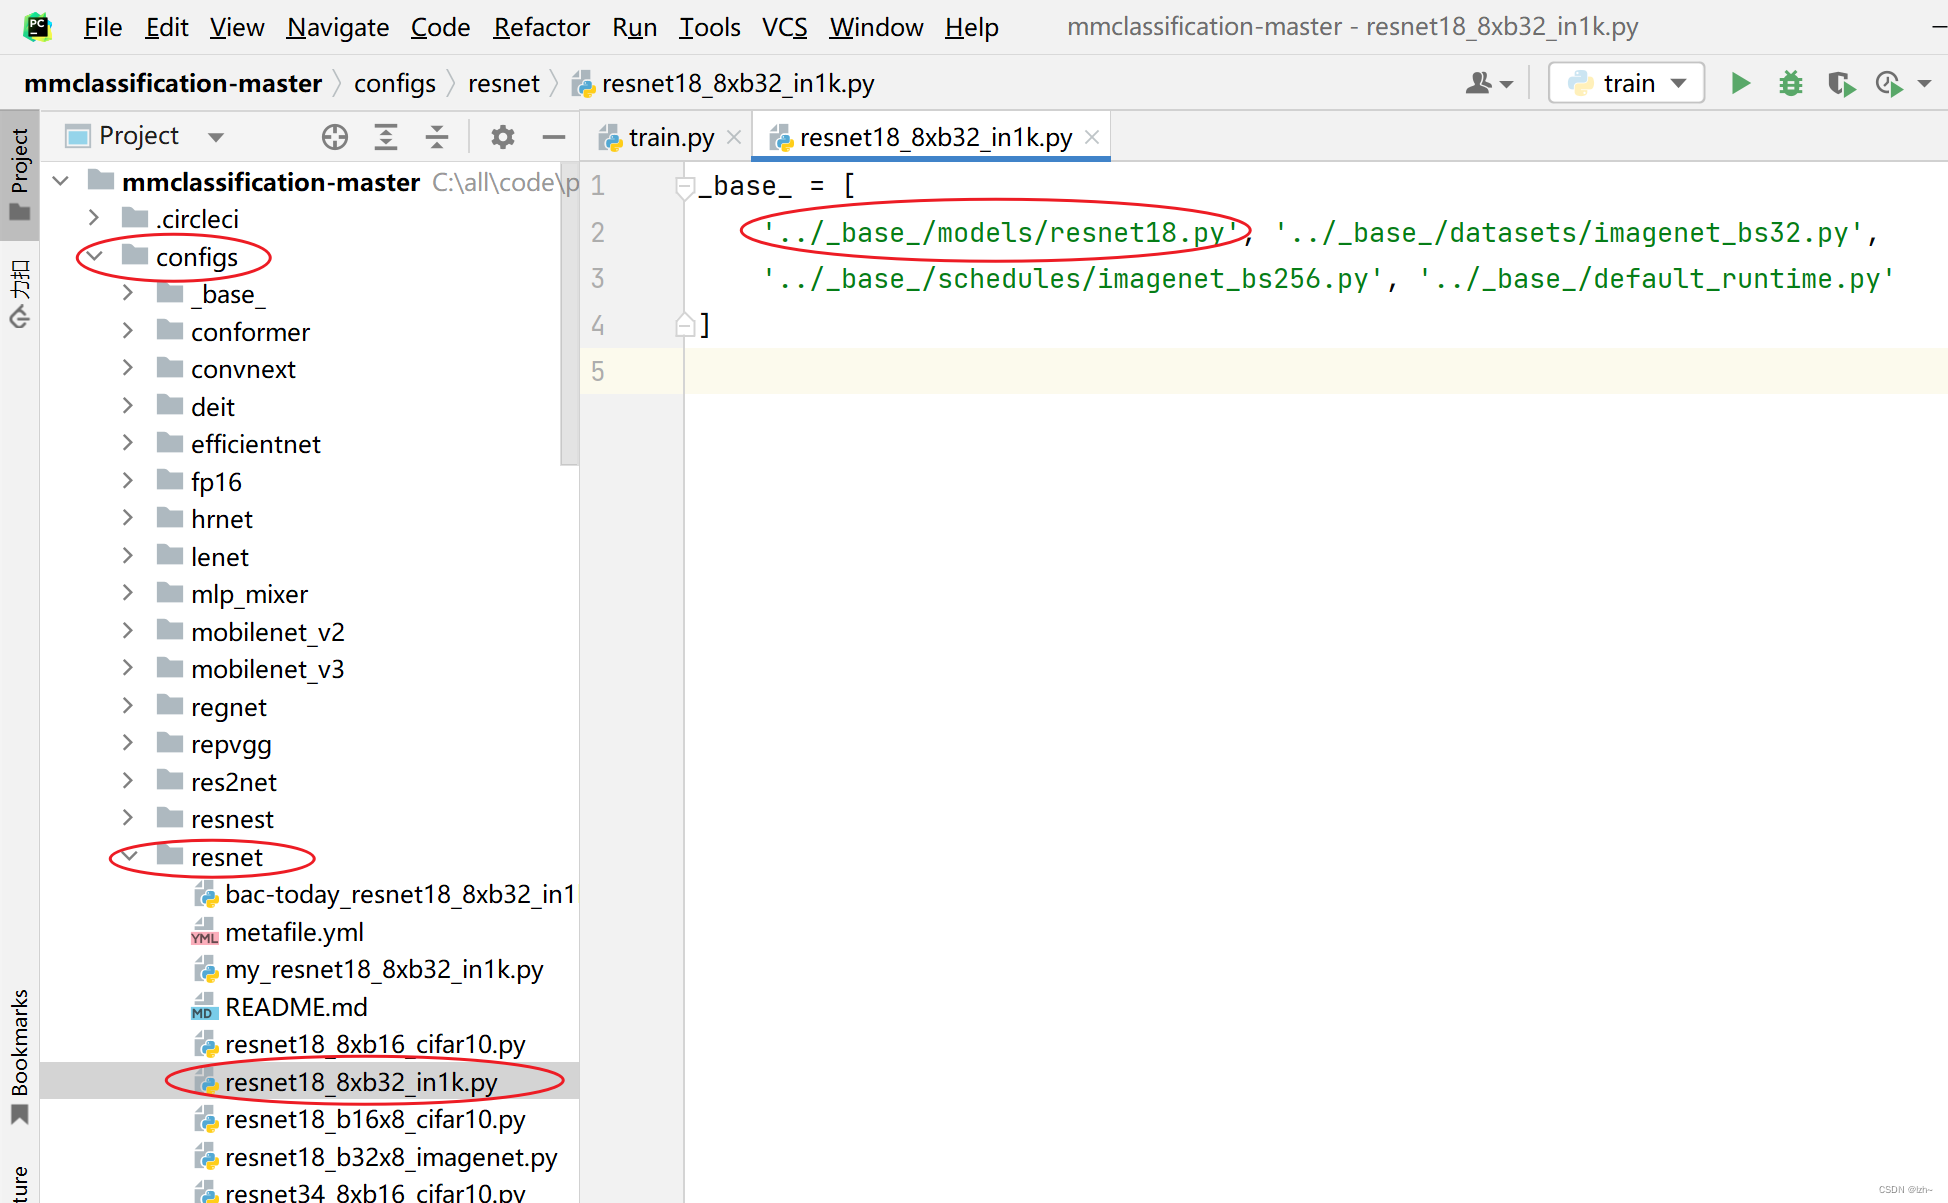
Task: Open the Navigate menu
Action: coord(338,27)
